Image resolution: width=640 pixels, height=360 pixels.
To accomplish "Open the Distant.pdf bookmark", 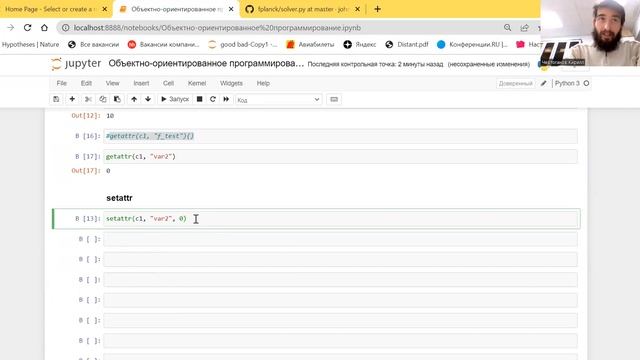I will click(407, 44).
